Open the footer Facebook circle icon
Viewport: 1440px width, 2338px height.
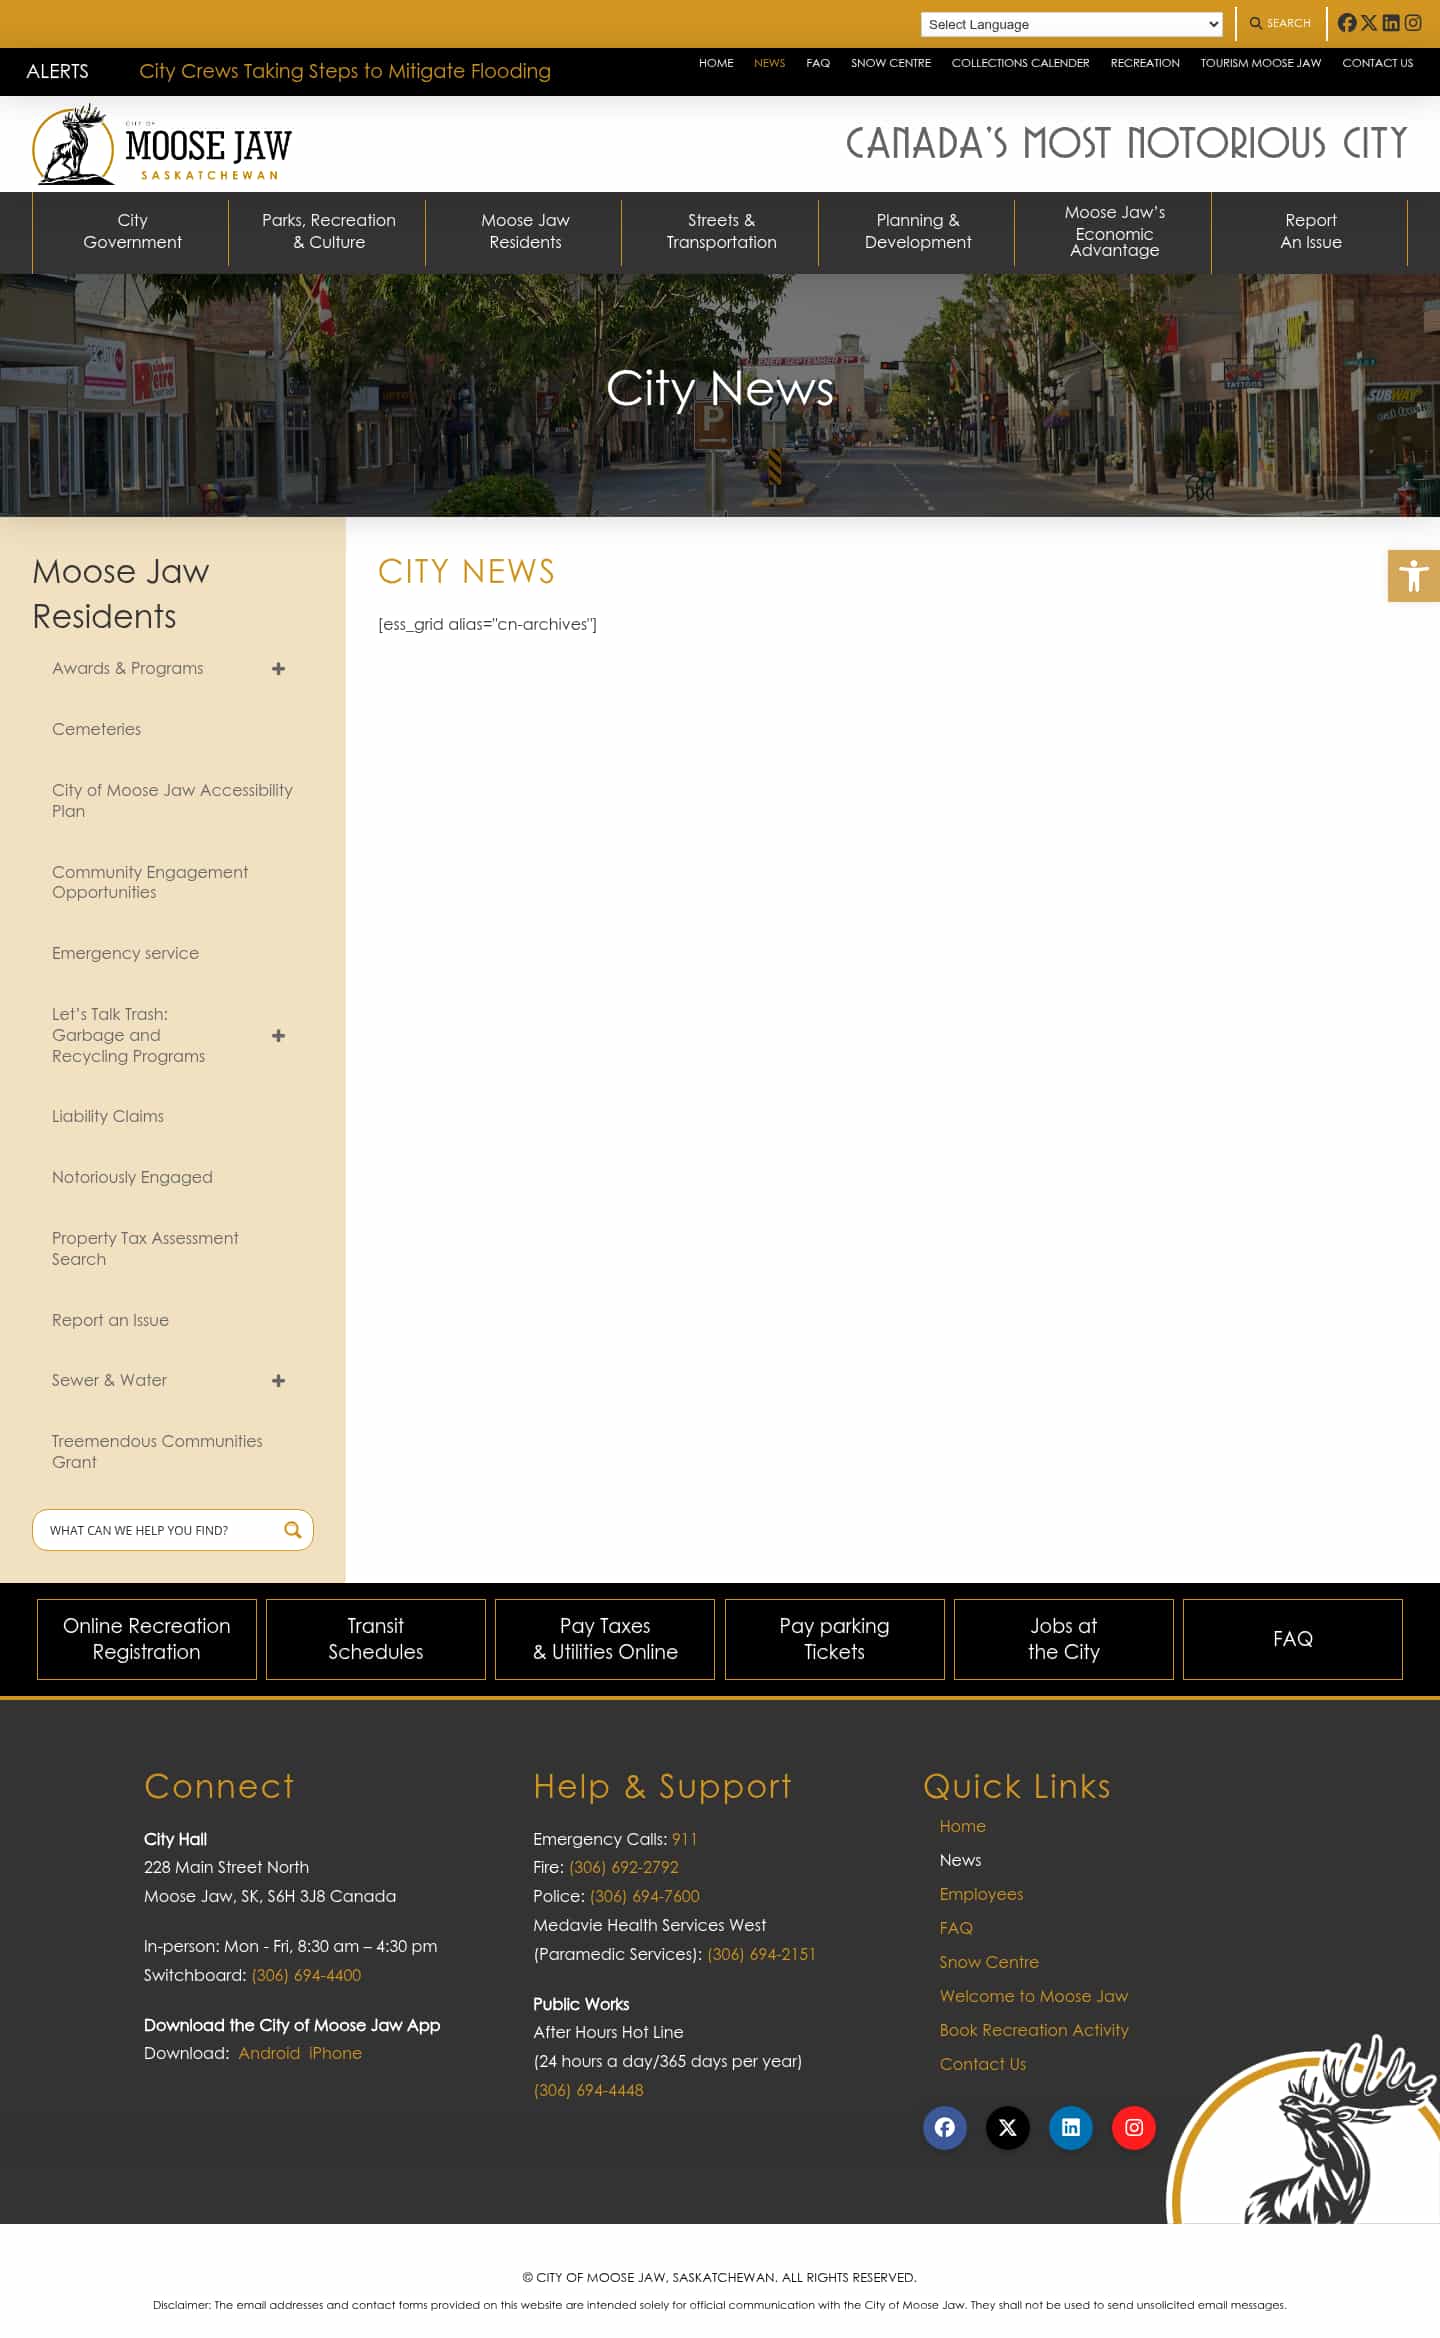pyautogui.click(x=945, y=2127)
